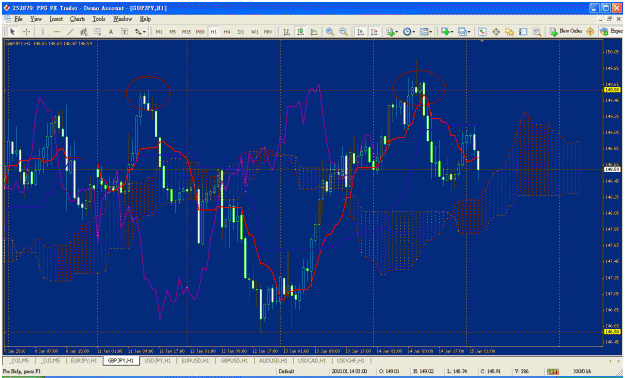This screenshot has width=625, height=378.
Task: Select the text label tool
Action: click(124, 32)
